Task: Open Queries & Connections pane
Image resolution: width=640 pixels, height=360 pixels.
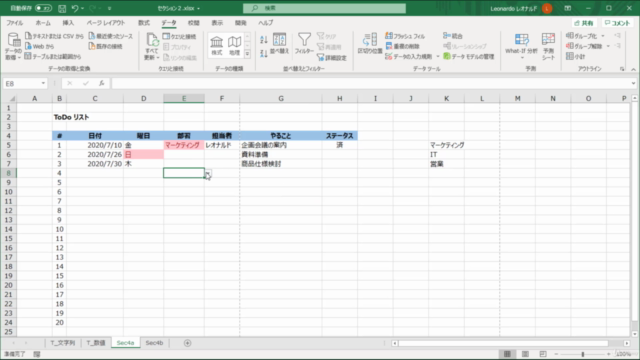Action: [179, 37]
